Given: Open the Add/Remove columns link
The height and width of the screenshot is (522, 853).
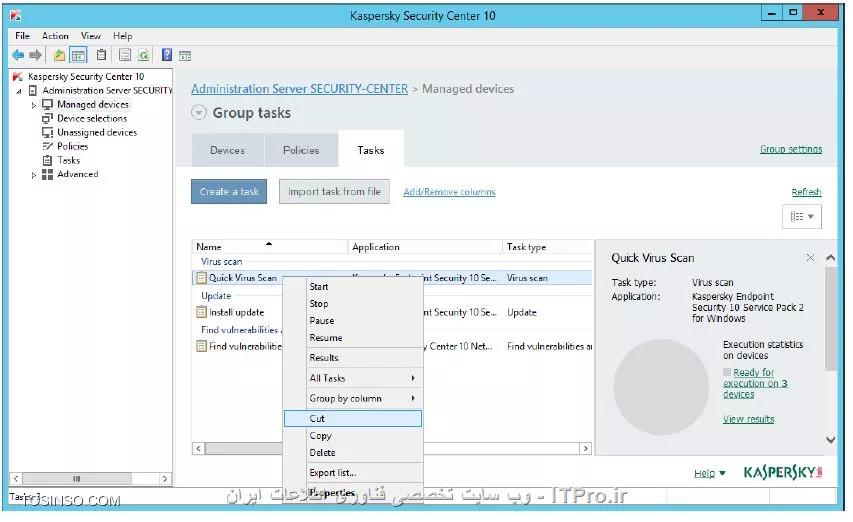Looking at the screenshot, I should click(449, 192).
